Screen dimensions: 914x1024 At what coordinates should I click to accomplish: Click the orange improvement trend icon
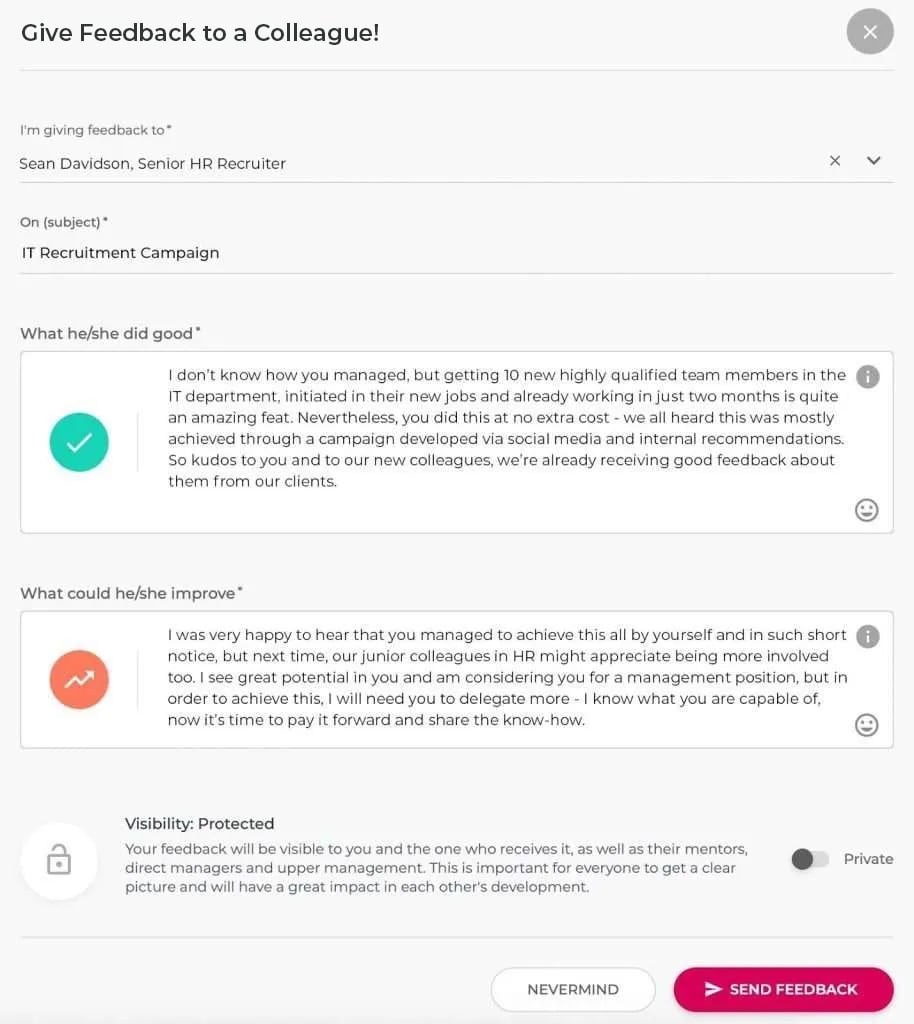coord(79,679)
